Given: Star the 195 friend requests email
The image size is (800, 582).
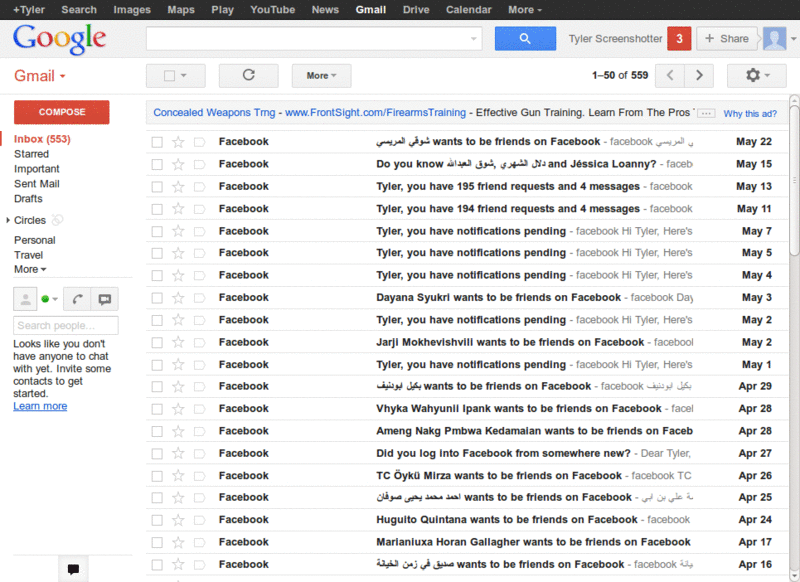Looking at the screenshot, I should 178,187.
